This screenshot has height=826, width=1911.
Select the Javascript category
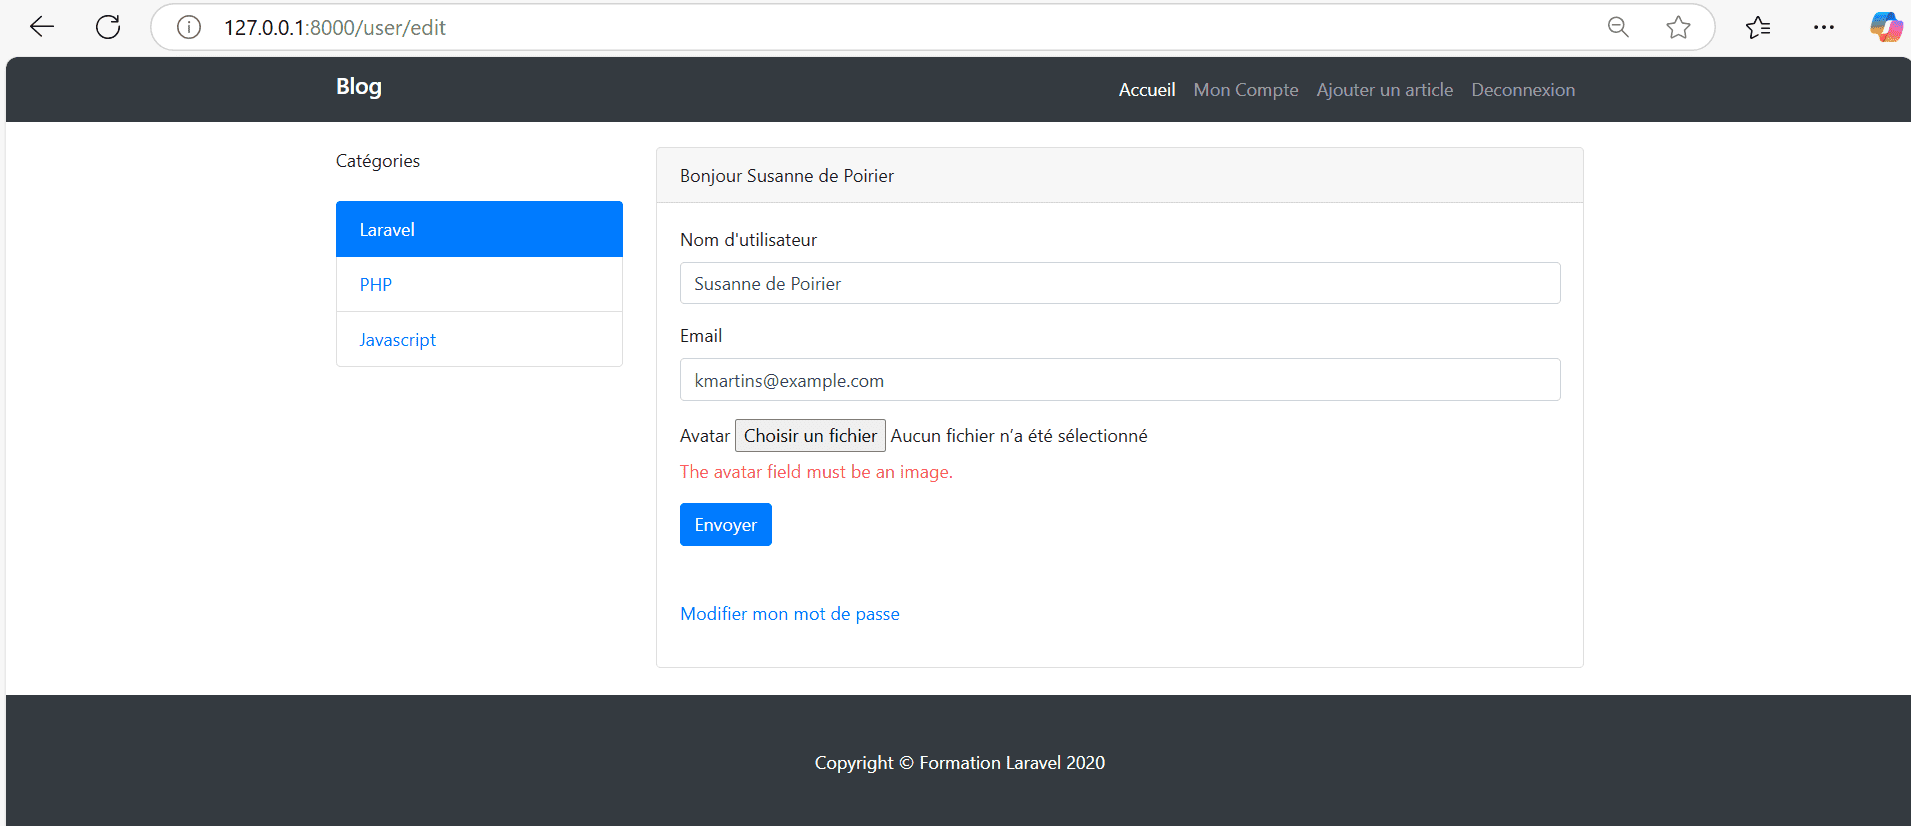(x=479, y=339)
